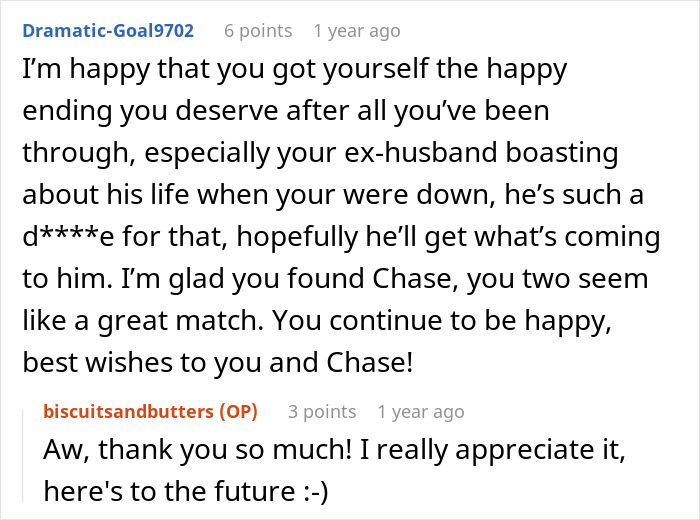This screenshot has width=700, height=520.
Task: Click the "6 points" score label
Action: tap(258, 31)
